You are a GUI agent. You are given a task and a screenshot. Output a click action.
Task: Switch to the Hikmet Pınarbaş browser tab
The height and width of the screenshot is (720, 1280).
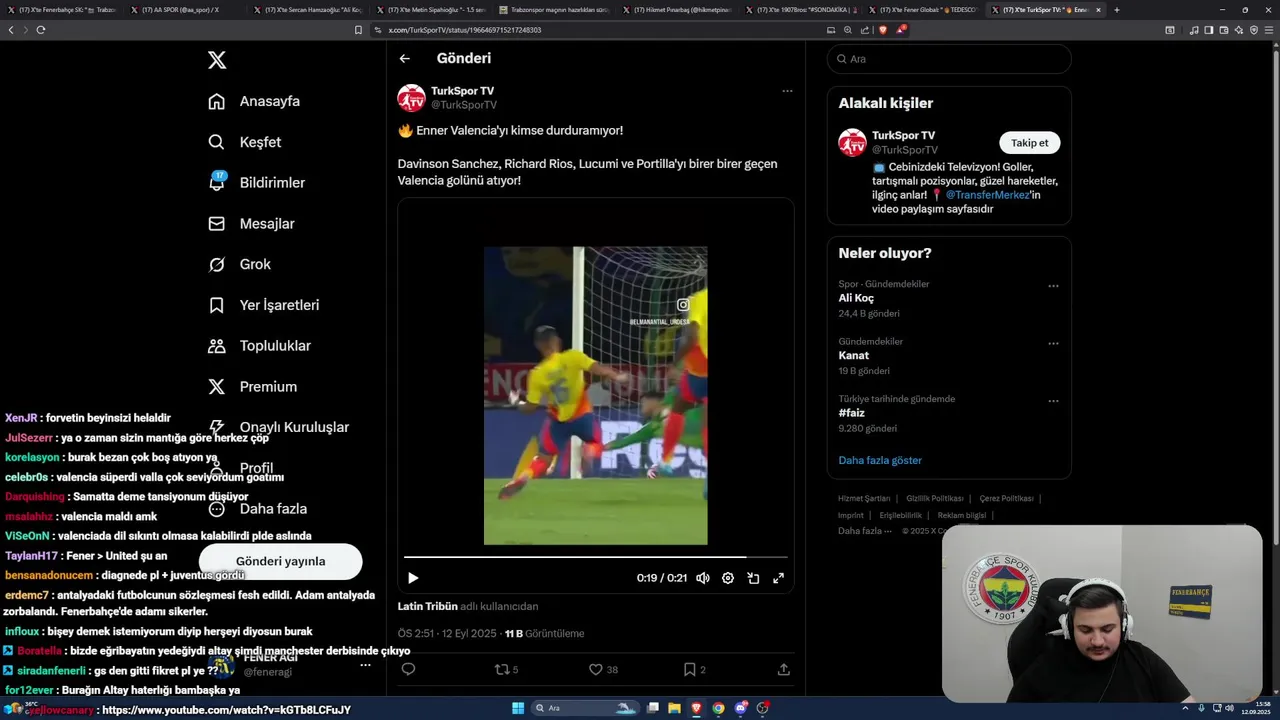(678, 9)
